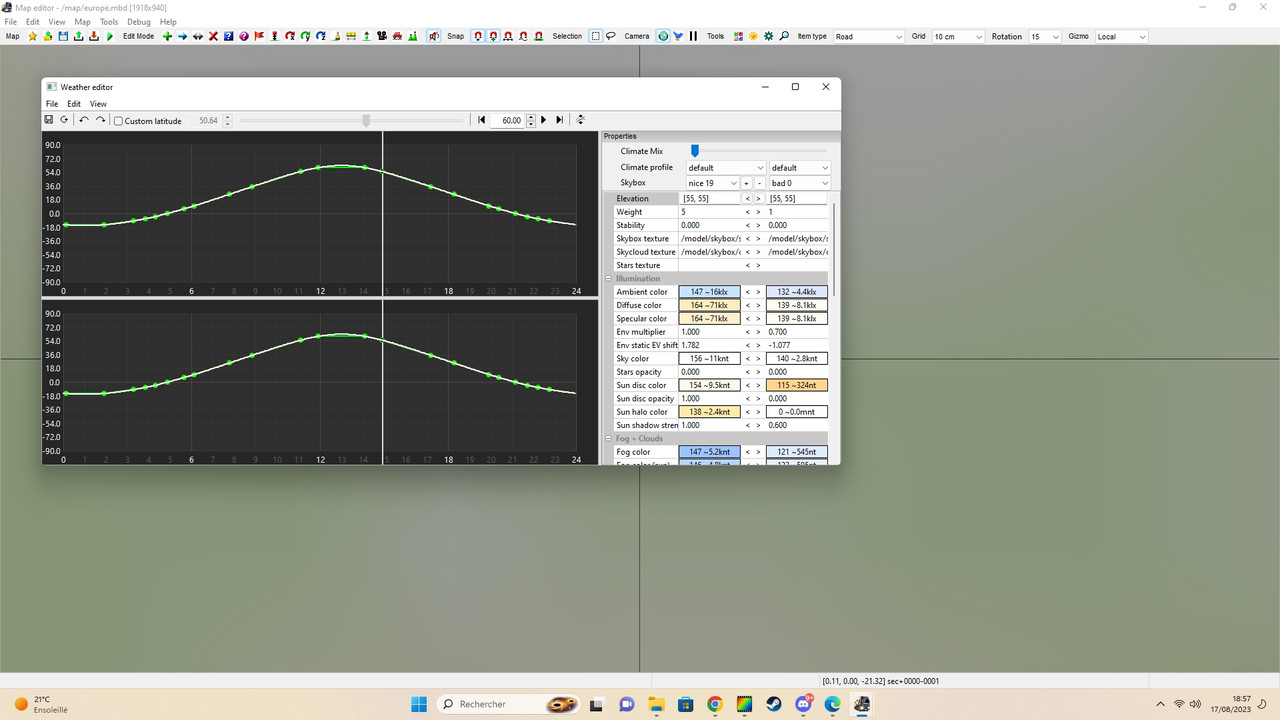1280x720 pixels.
Task: Click the Skybox minus button
Action: (760, 183)
